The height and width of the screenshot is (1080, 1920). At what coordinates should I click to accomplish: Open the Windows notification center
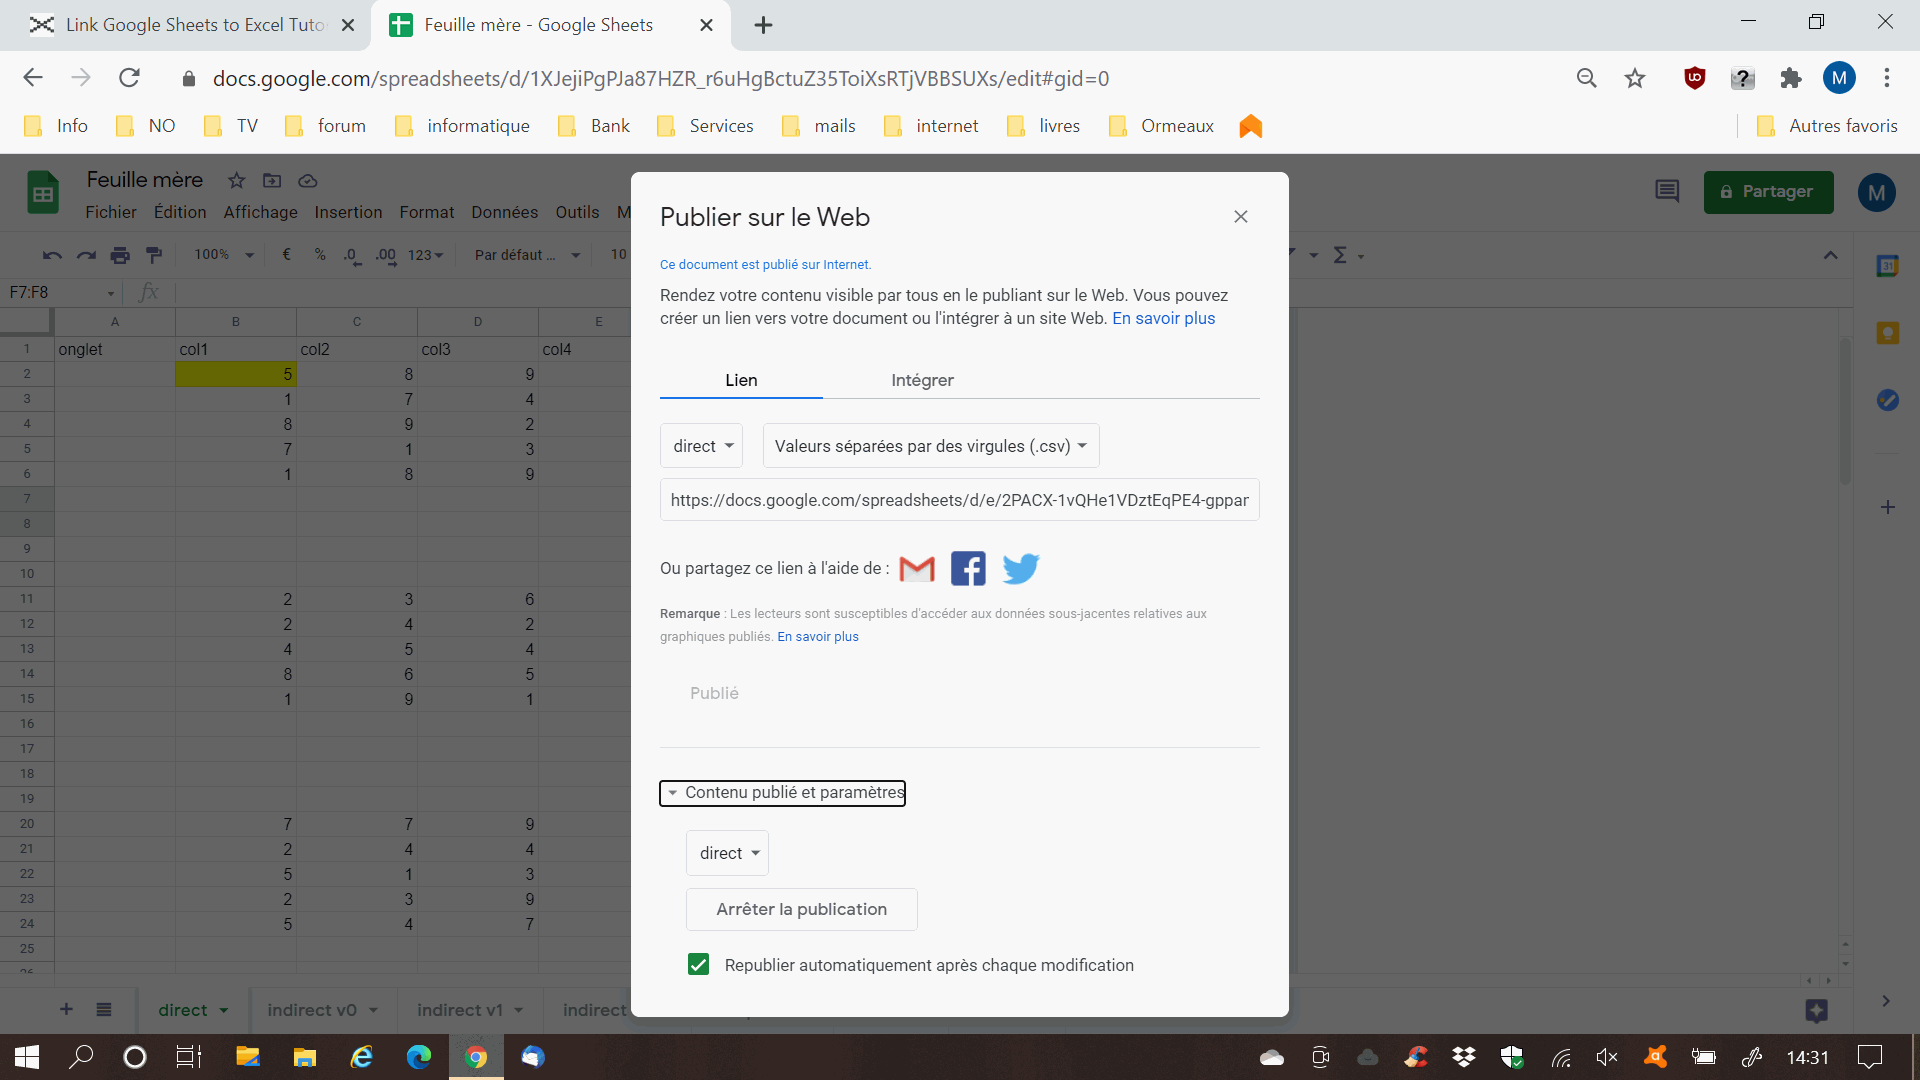1869,1057
